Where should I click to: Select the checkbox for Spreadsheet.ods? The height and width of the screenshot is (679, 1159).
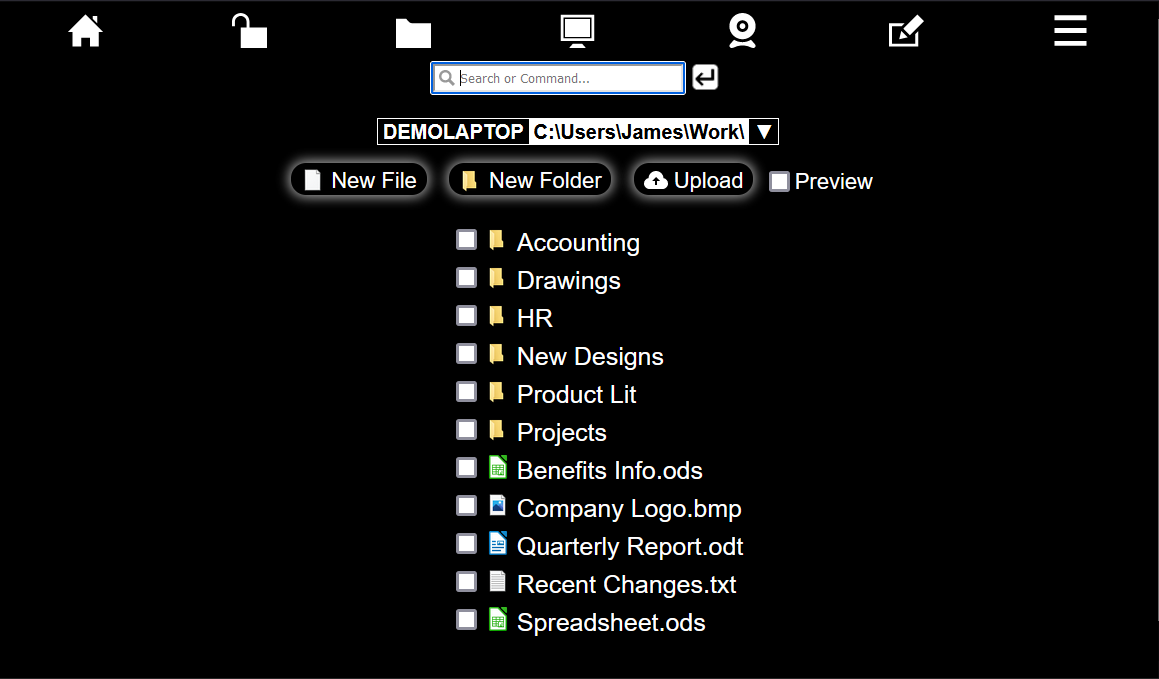point(466,619)
